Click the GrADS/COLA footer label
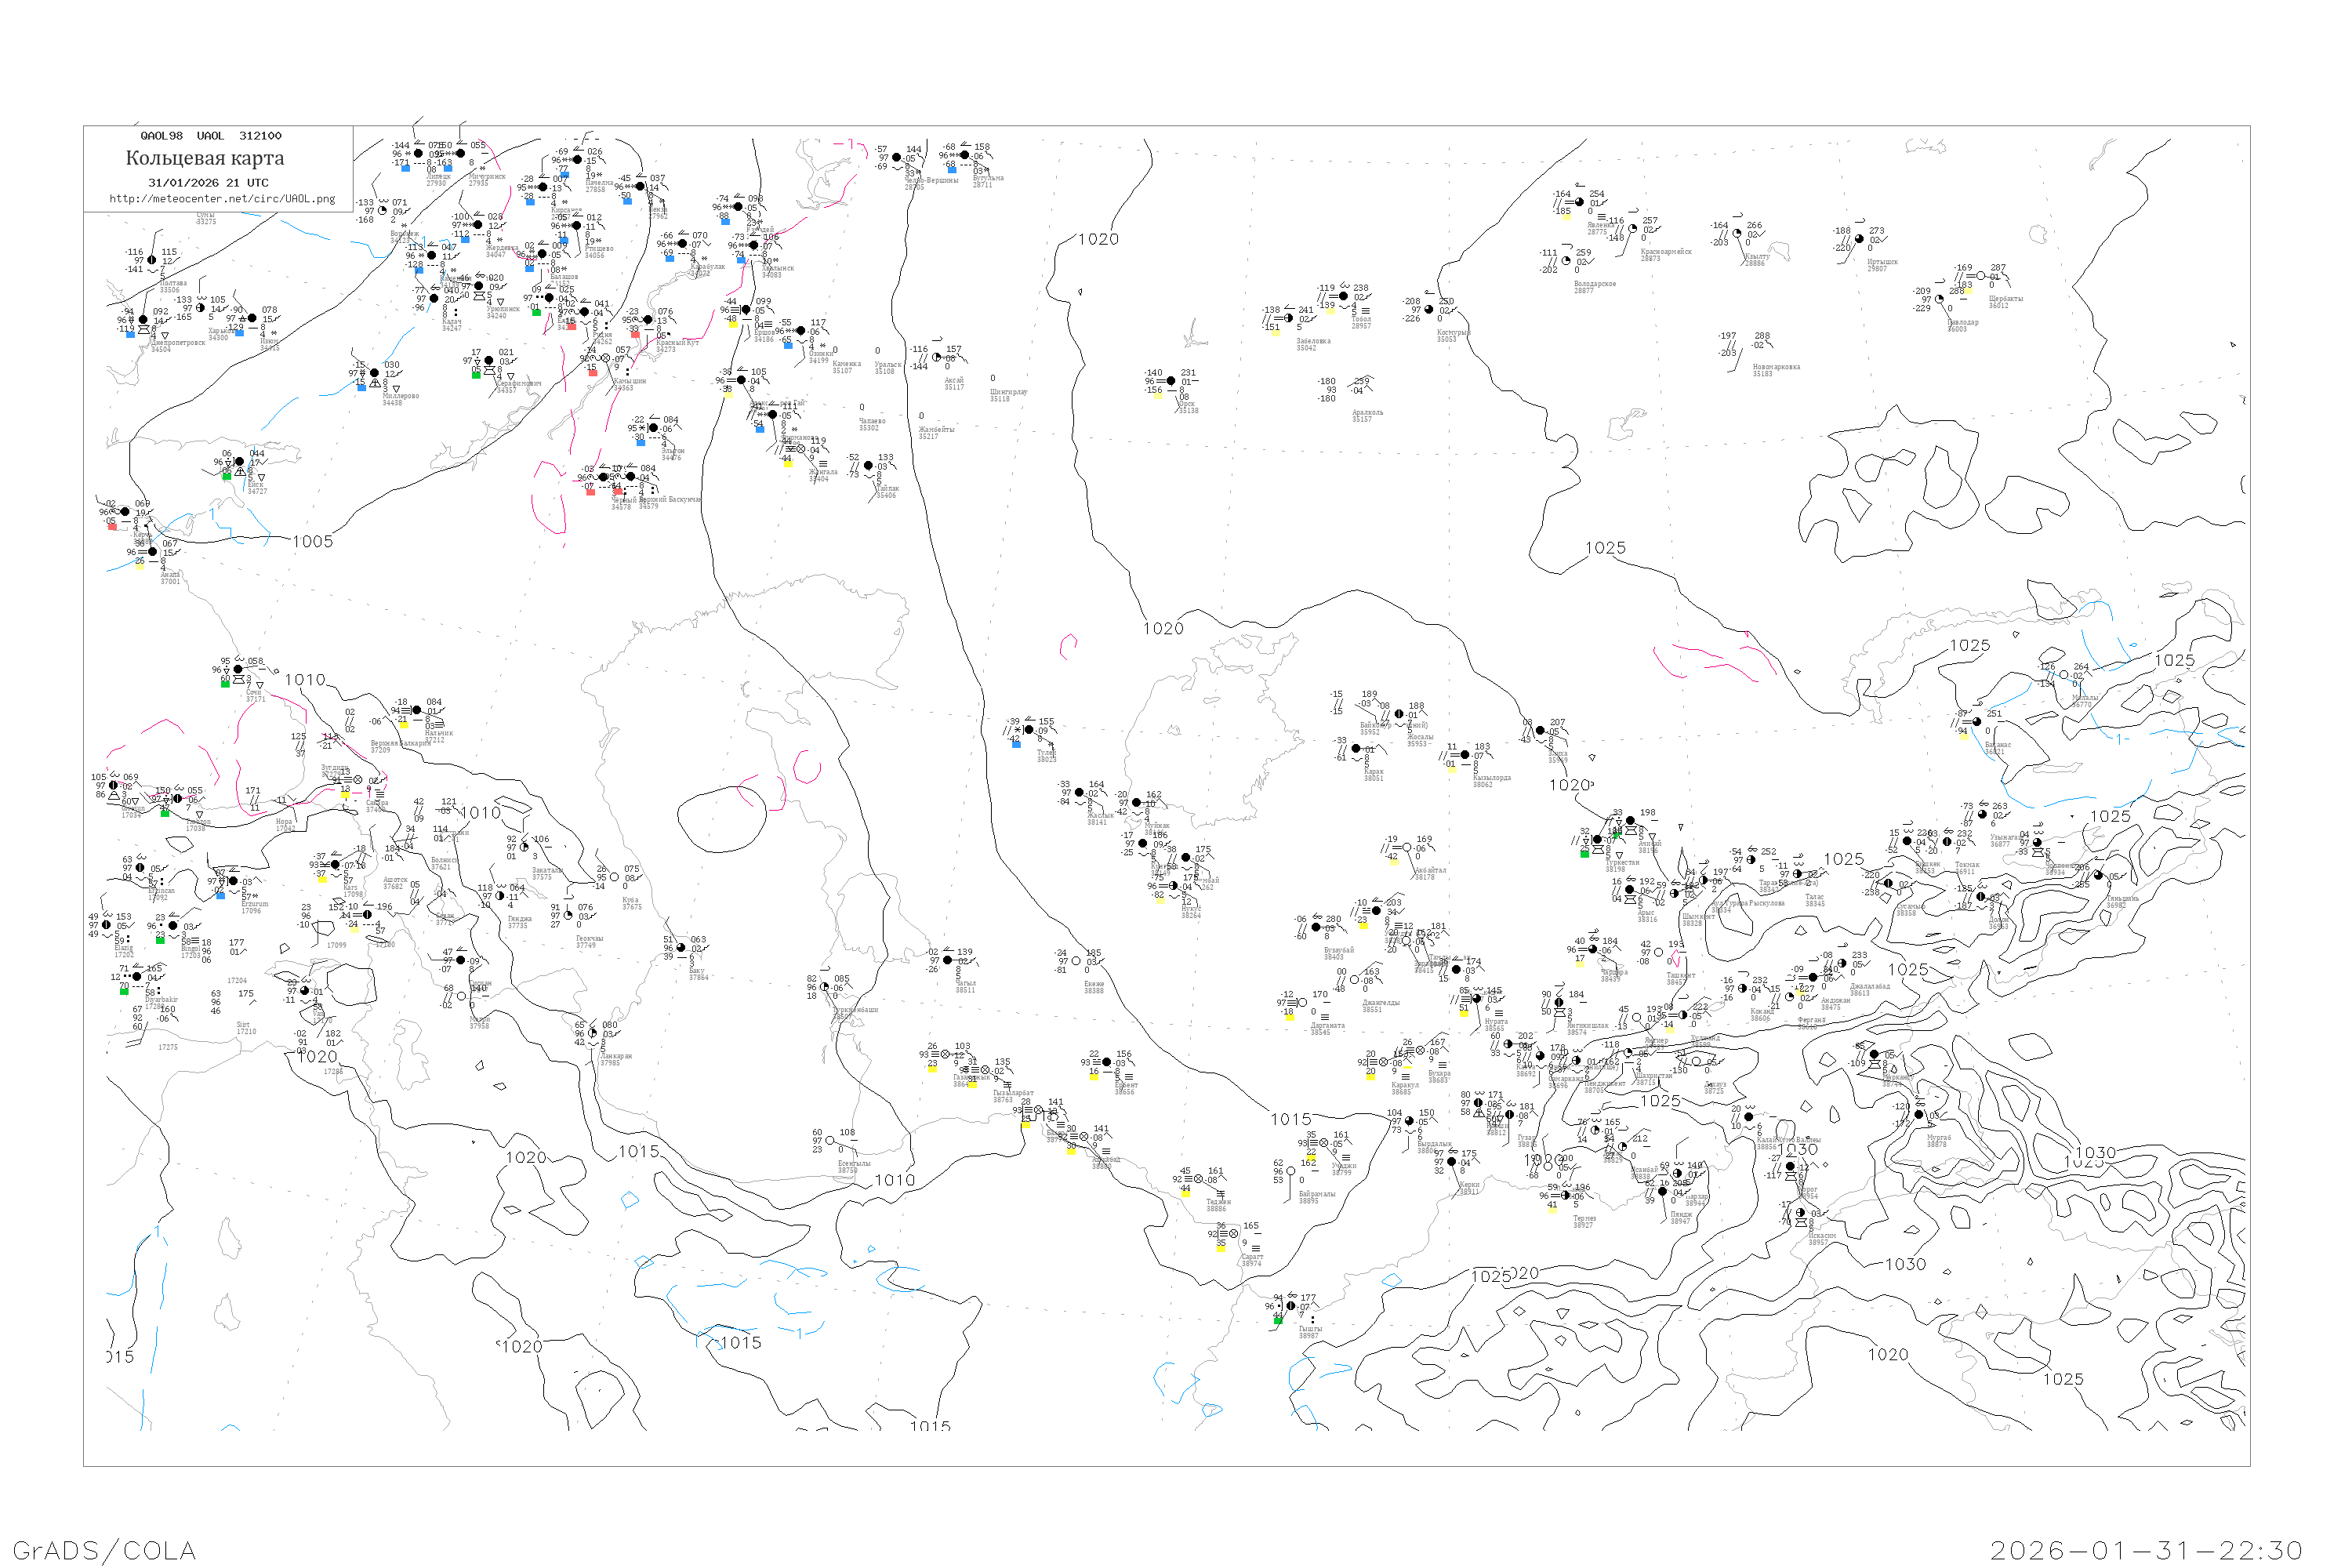This screenshot has width=2352, height=1568. pyautogui.click(x=104, y=1550)
